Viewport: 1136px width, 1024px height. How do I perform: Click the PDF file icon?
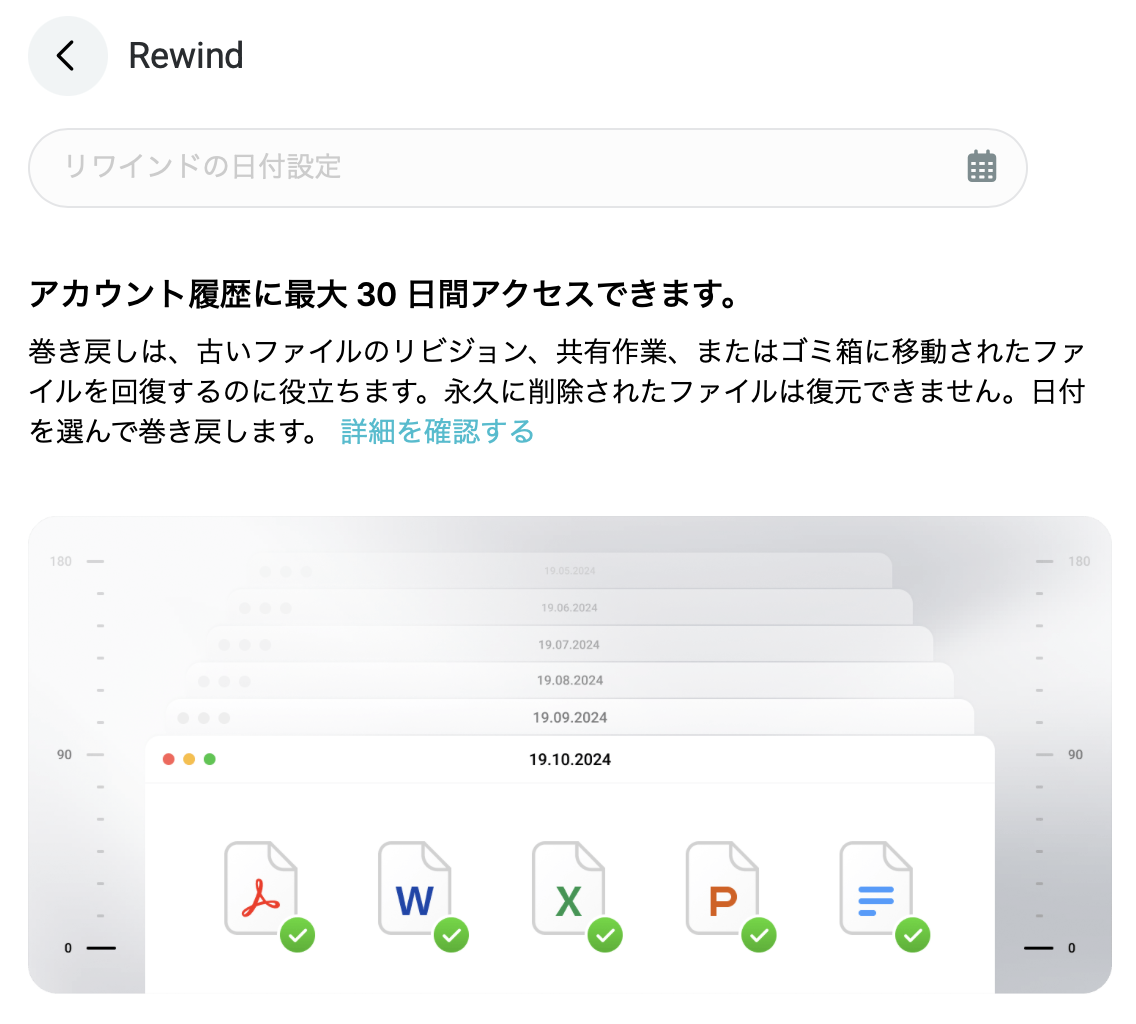[261, 888]
